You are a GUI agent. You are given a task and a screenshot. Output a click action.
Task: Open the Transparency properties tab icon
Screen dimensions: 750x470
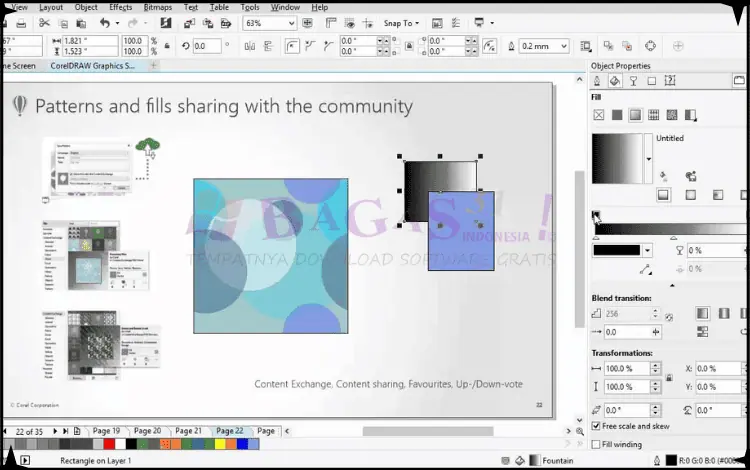tap(634, 81)
